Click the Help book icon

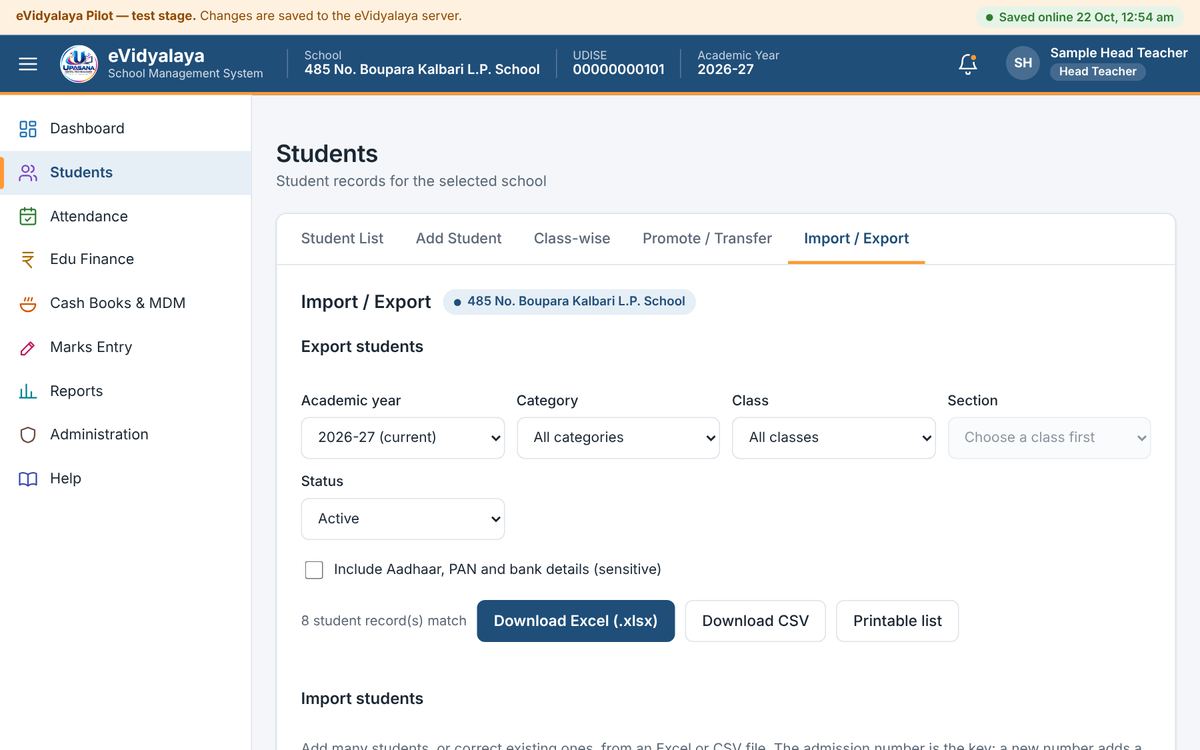tap(28, 478)
